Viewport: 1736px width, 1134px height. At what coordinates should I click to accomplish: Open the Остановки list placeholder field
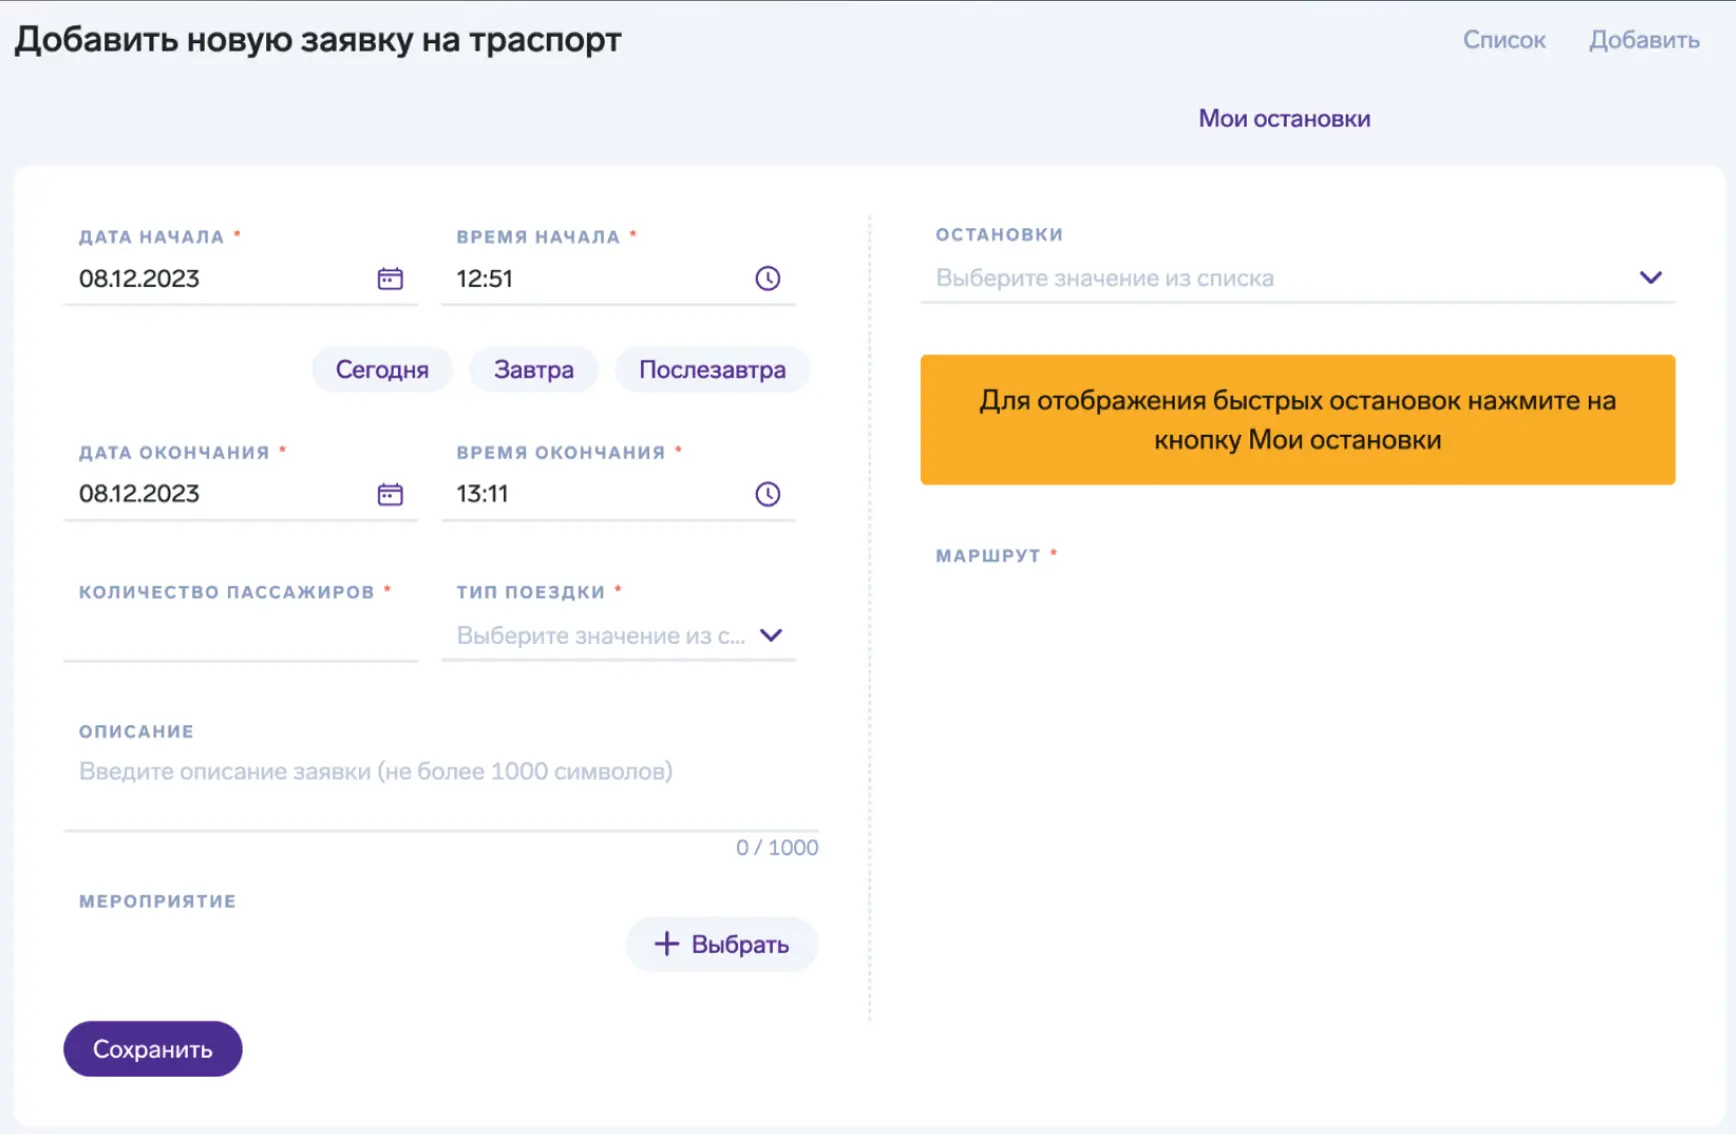1297,278
